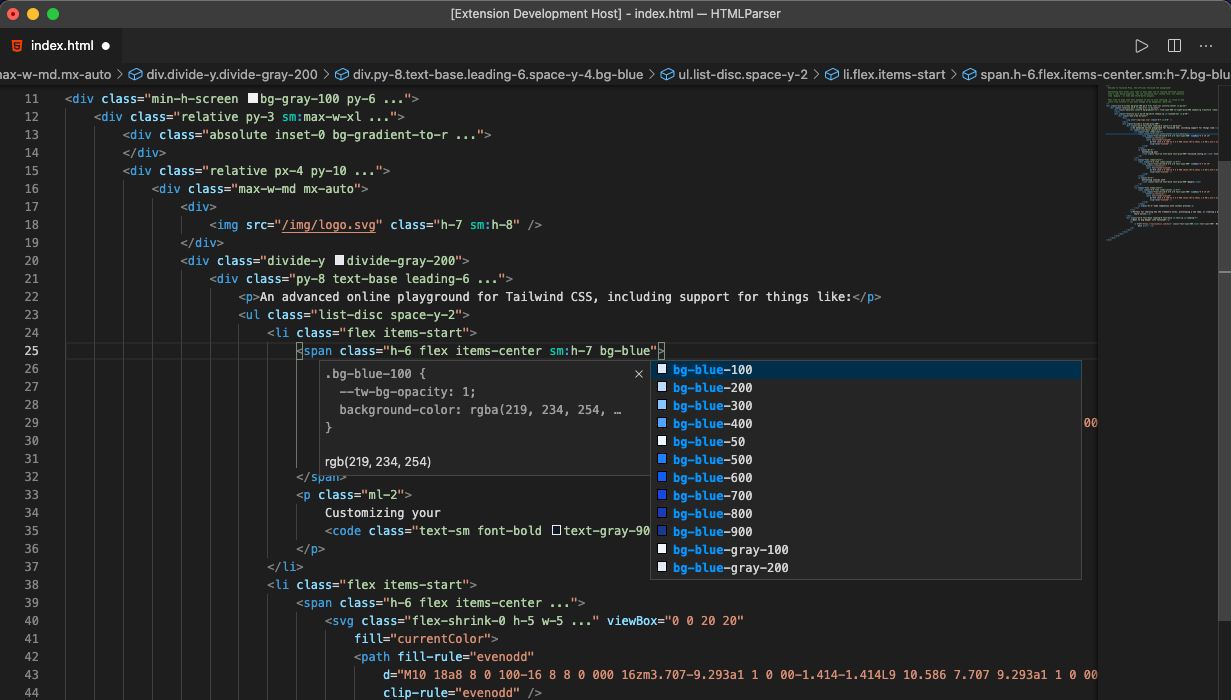This screenshot has height=700, width=1231.
Task: Click the "Customizing your" text on line 34
Action: [x=383, y=513]
